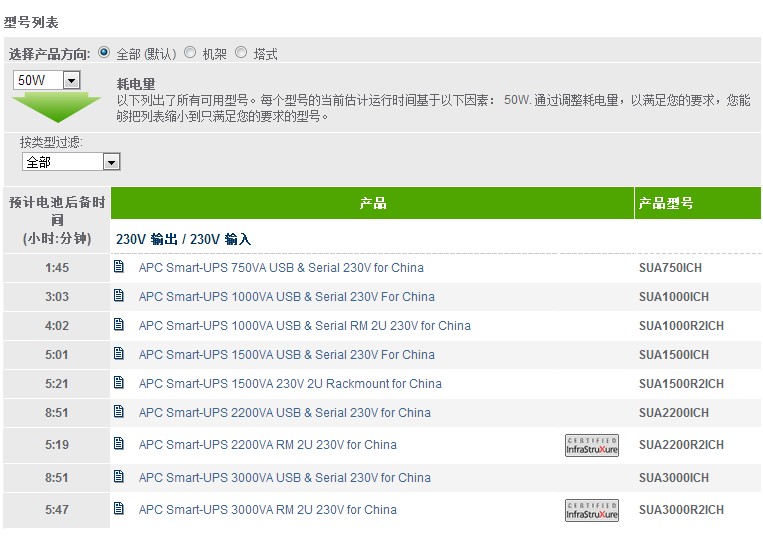
Task: Click the 耗电量 heading
Action: [x=136, y=84]
